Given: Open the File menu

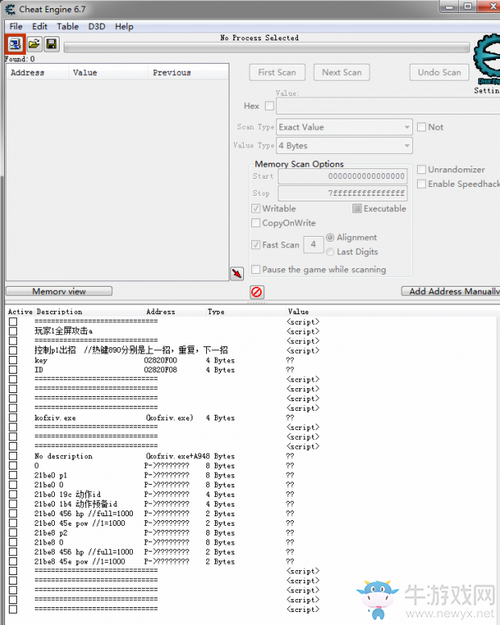Looking at the screenshot, I should (x=16, y=27).
